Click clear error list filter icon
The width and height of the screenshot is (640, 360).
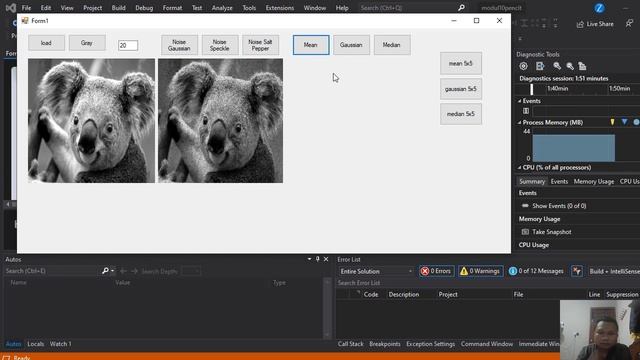click(x=577, y=271)
